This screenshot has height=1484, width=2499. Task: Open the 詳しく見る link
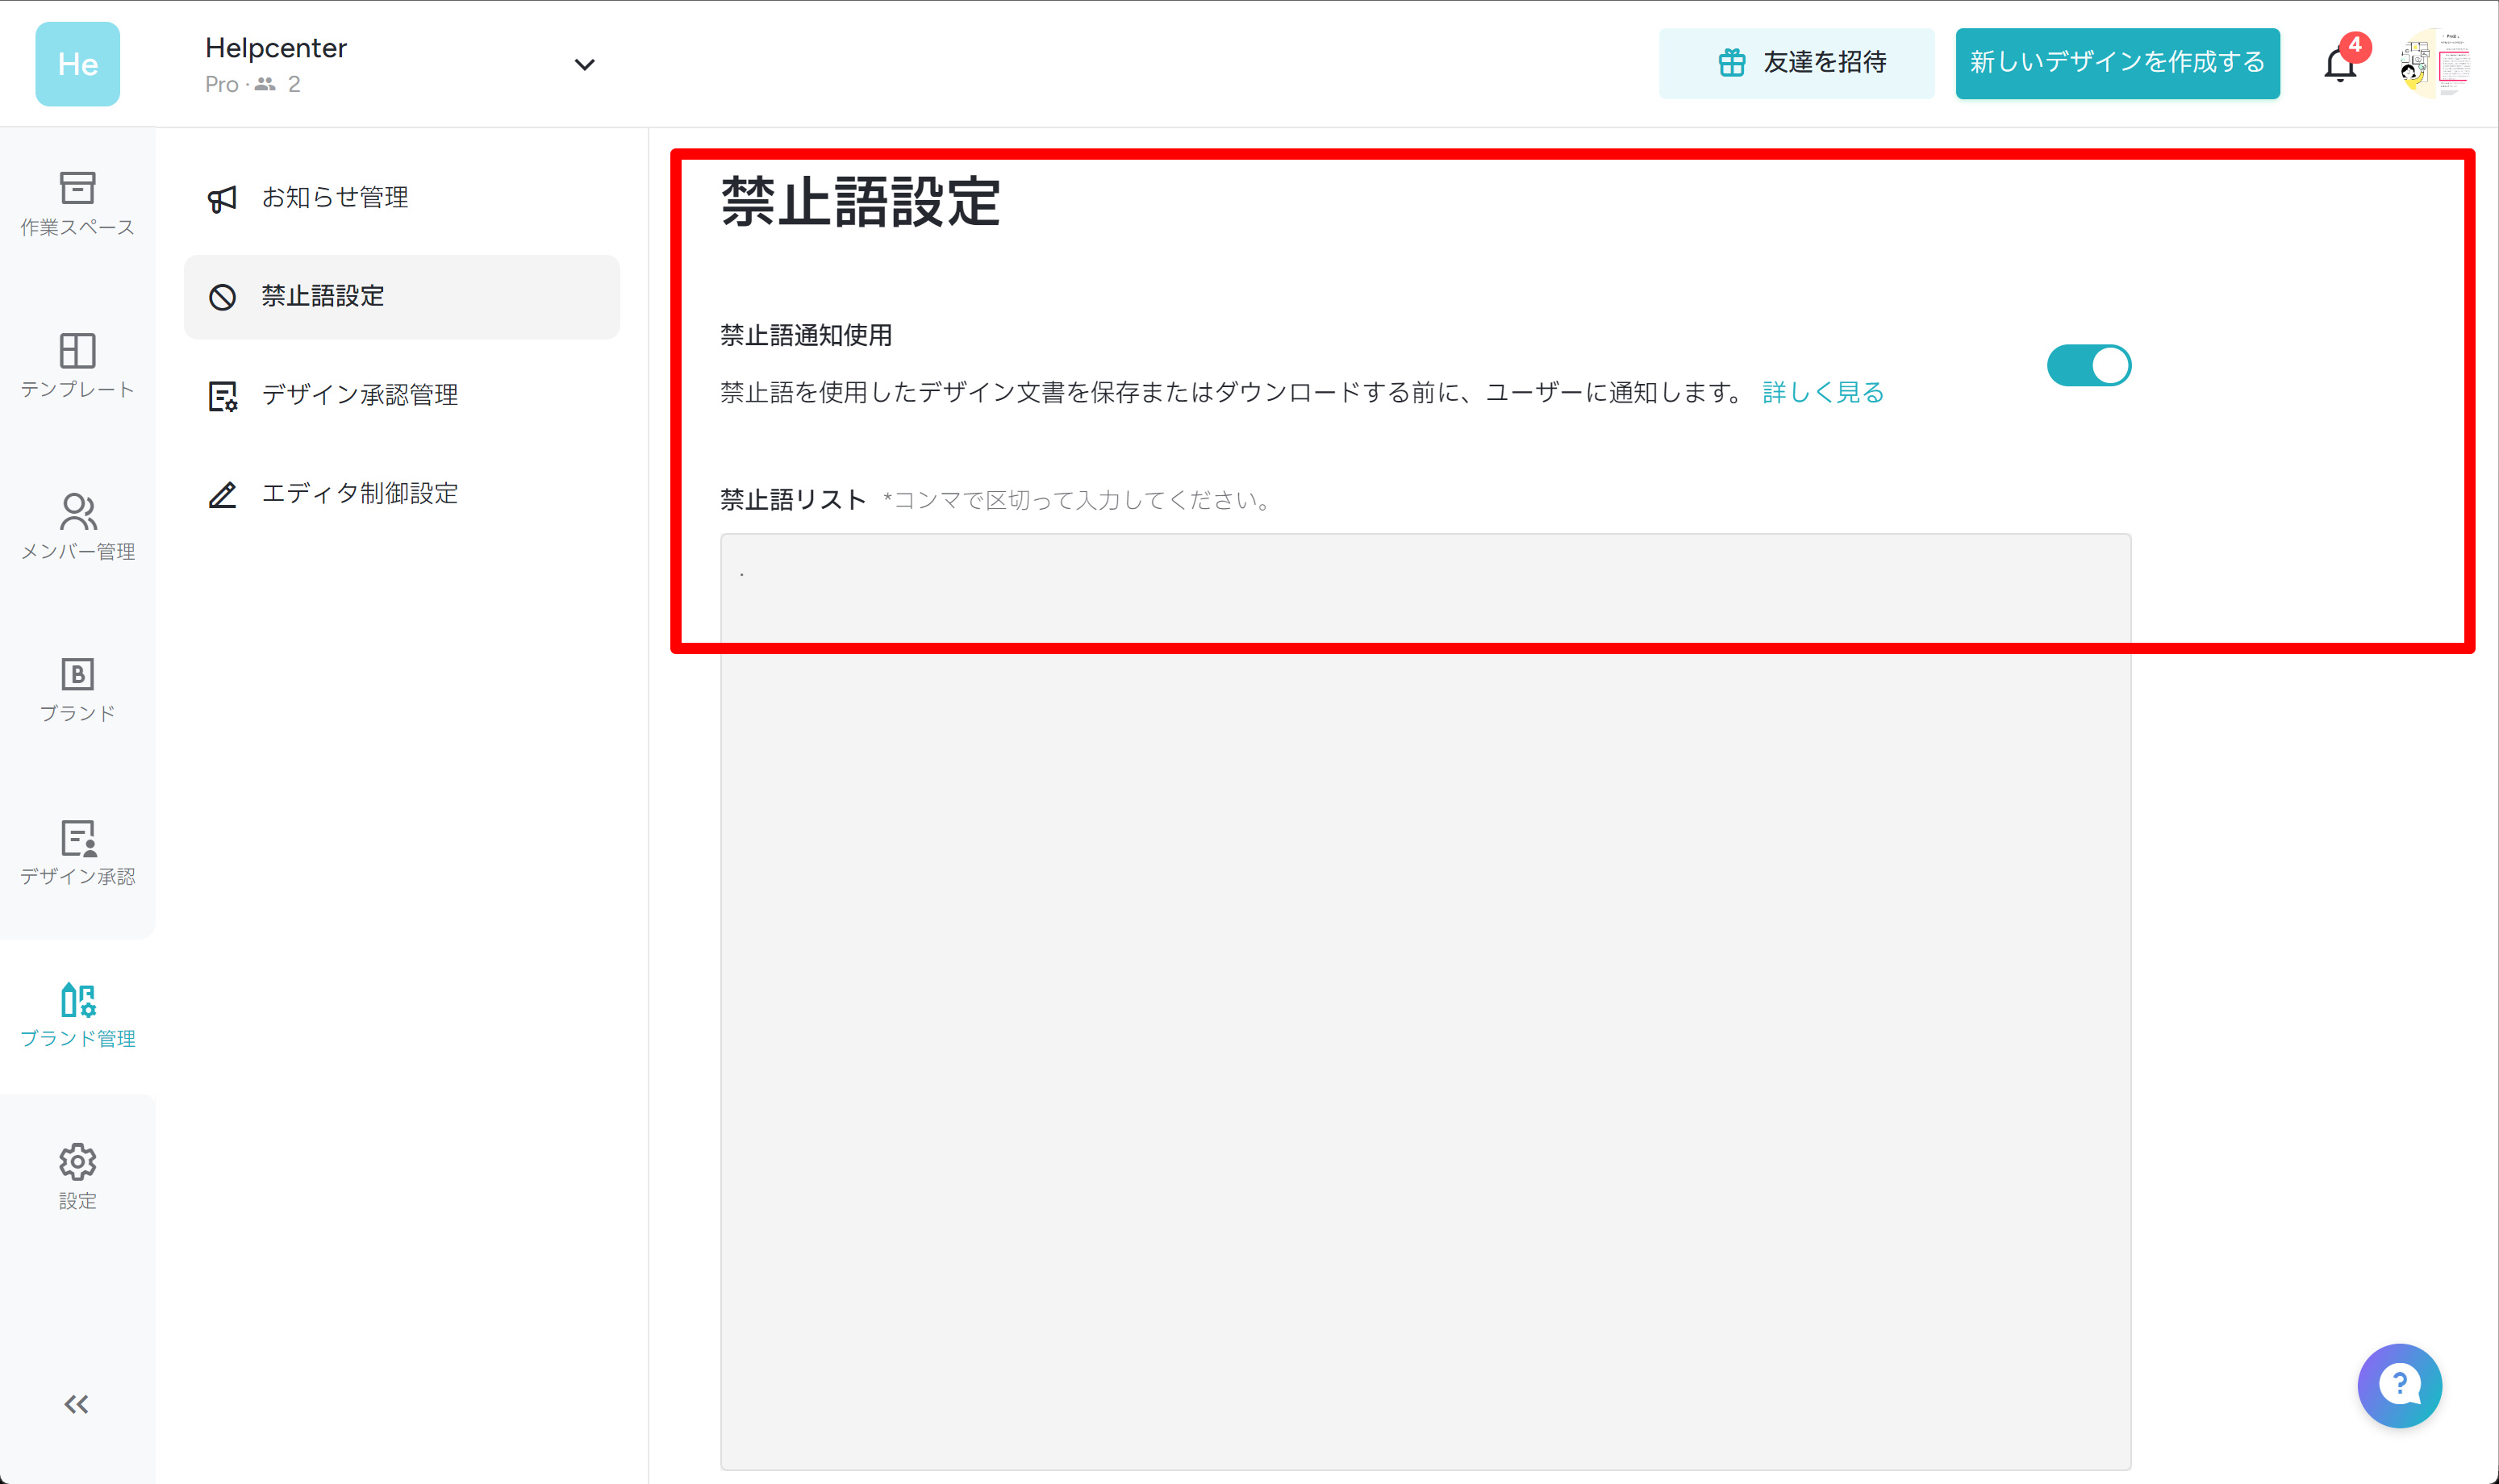click(x=1822, y=392)
